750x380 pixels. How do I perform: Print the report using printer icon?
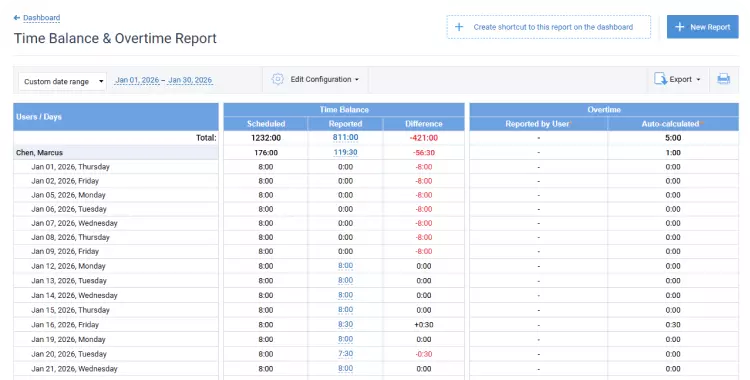point(724,79)
